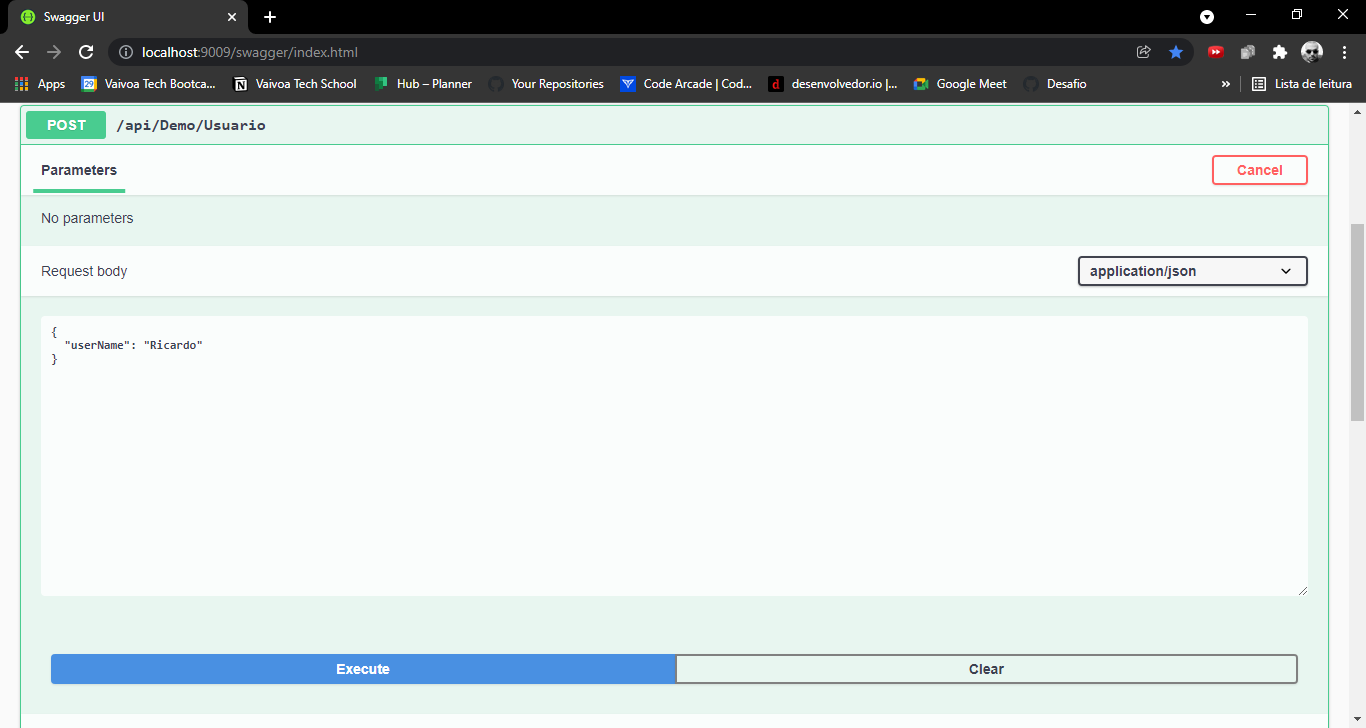Open the Chrome three-dot menu
1366x728 pixels.
click(1345, 52)
